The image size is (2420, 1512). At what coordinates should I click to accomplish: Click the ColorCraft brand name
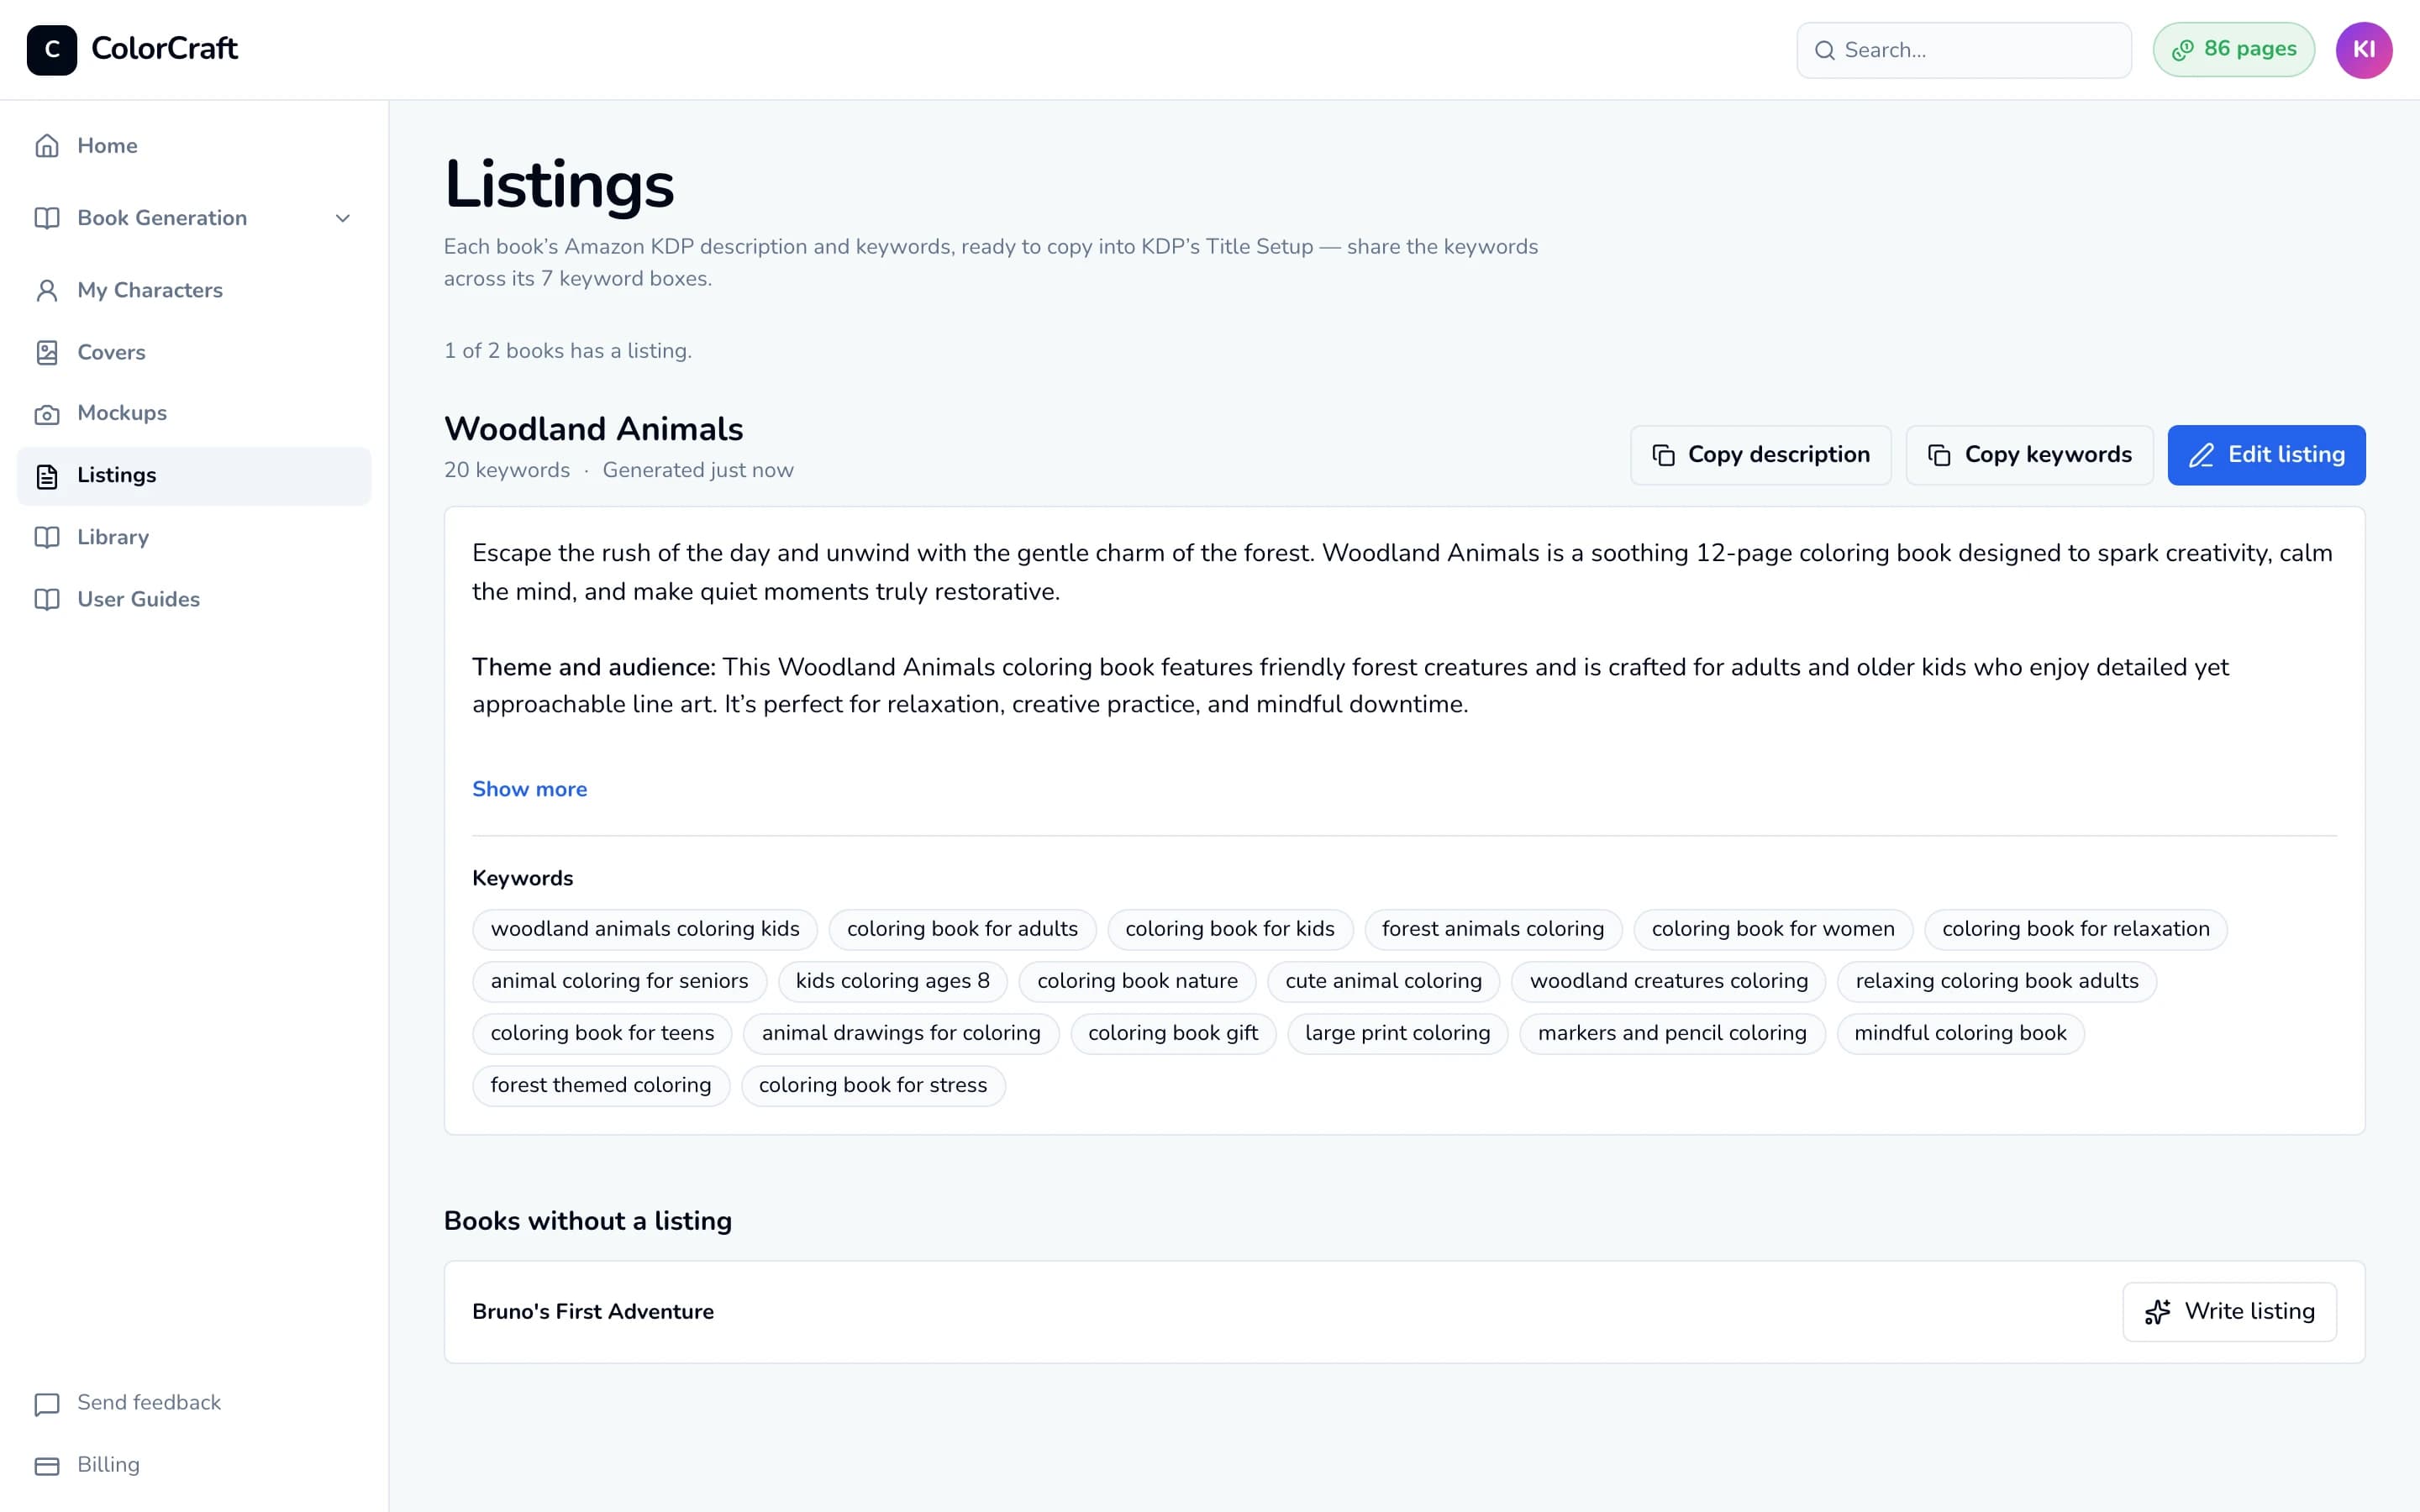(164, 48)
